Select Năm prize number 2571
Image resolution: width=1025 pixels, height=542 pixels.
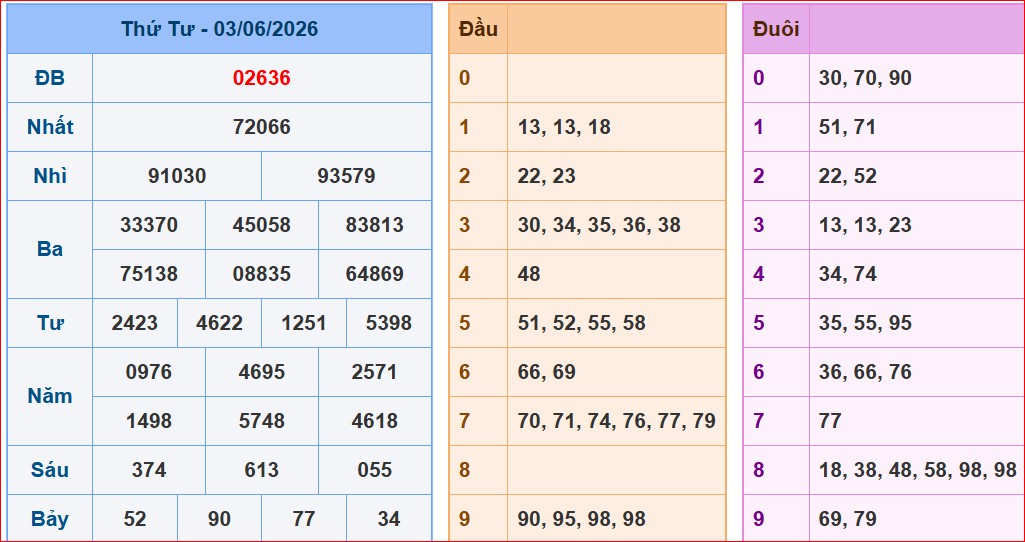coord(375,372)
